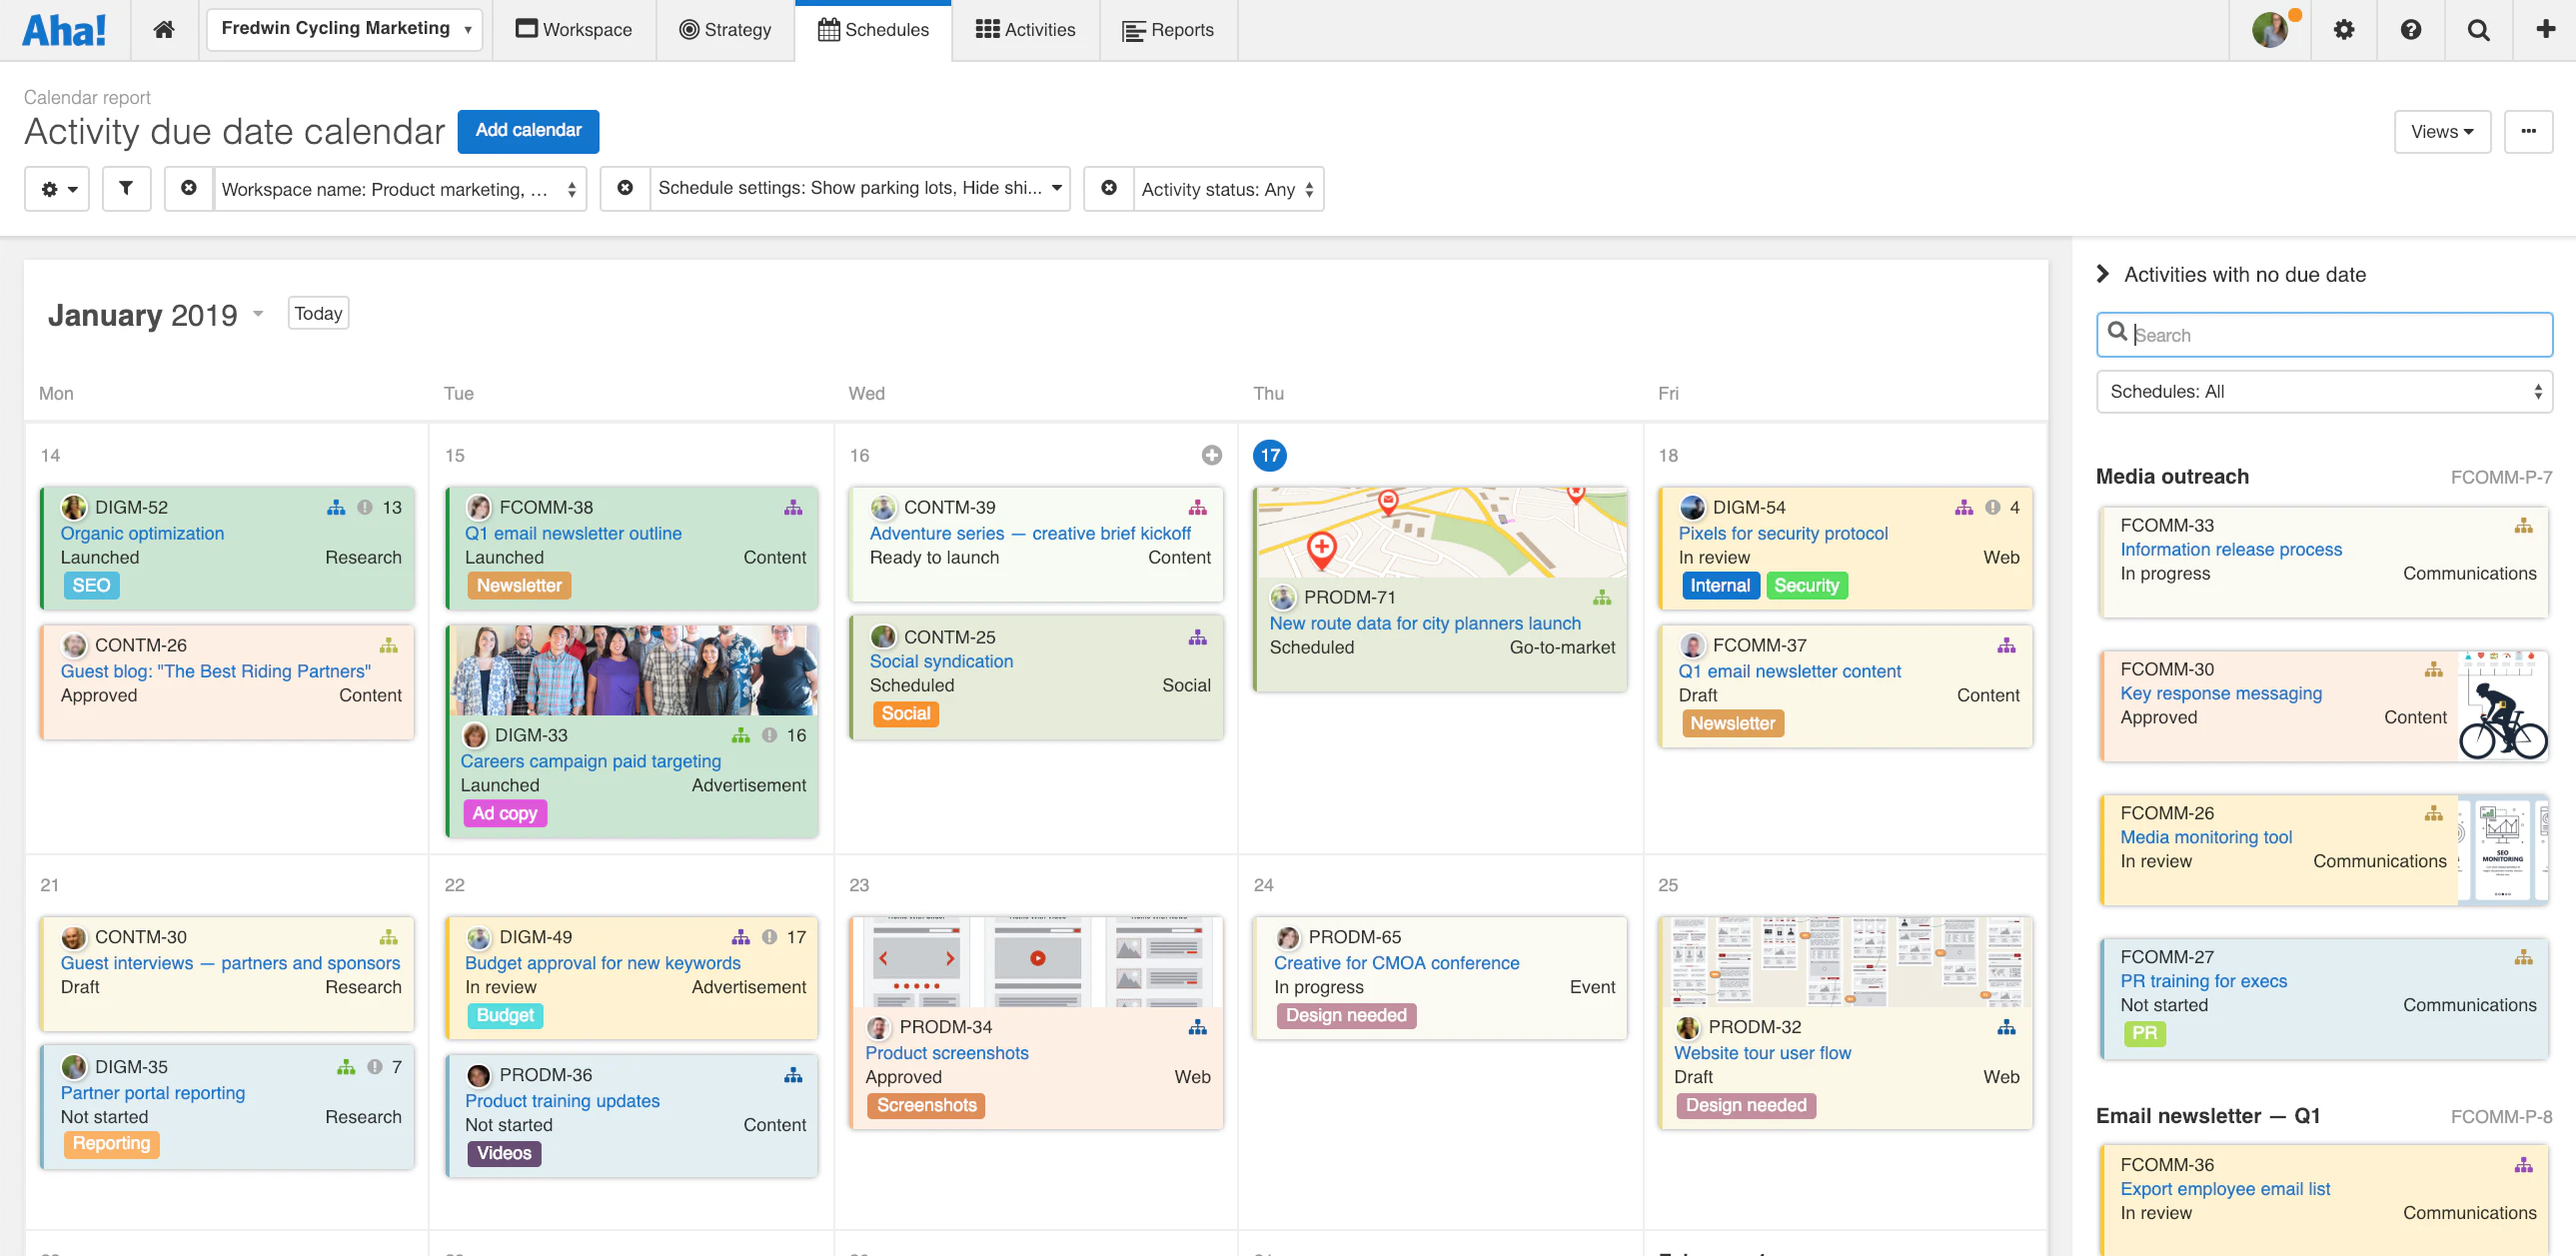This screenshot has width=2576, height=1256.
Task: Click the home icon in navigation bar
Action: coord(164,30)
